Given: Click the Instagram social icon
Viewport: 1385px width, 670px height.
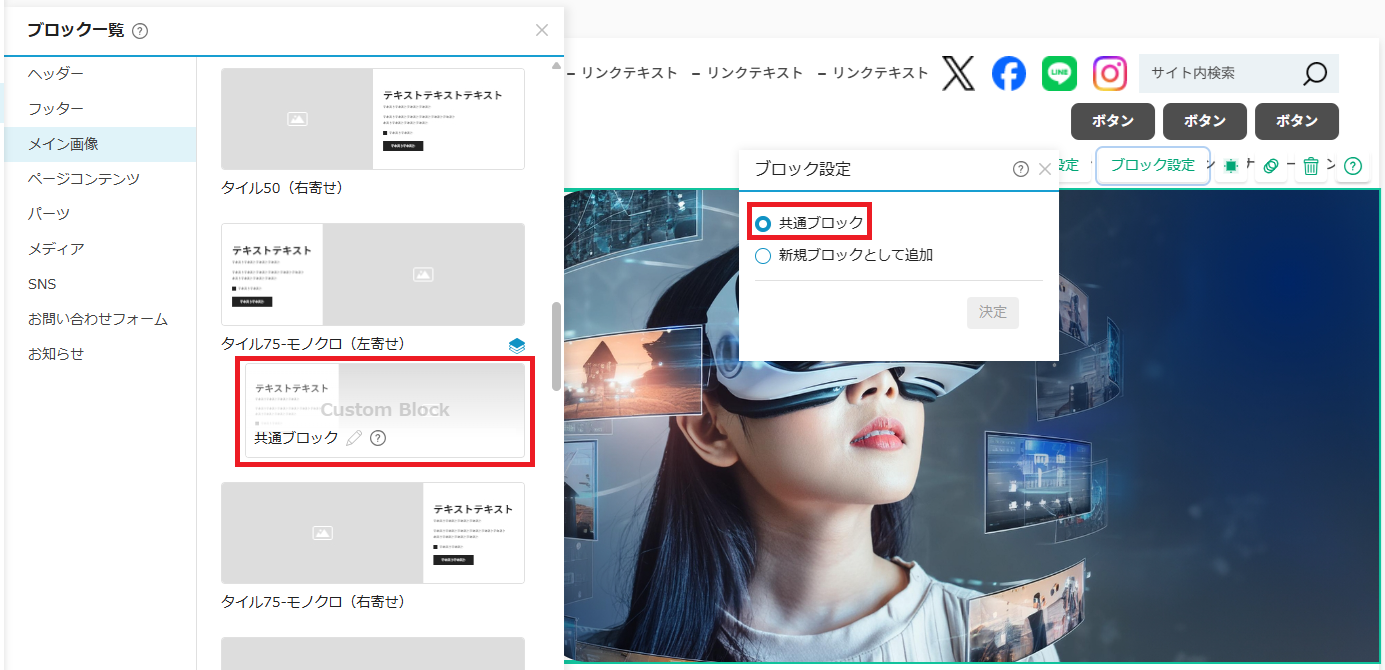Looking at the screenshot, I should pos(1110,74).
